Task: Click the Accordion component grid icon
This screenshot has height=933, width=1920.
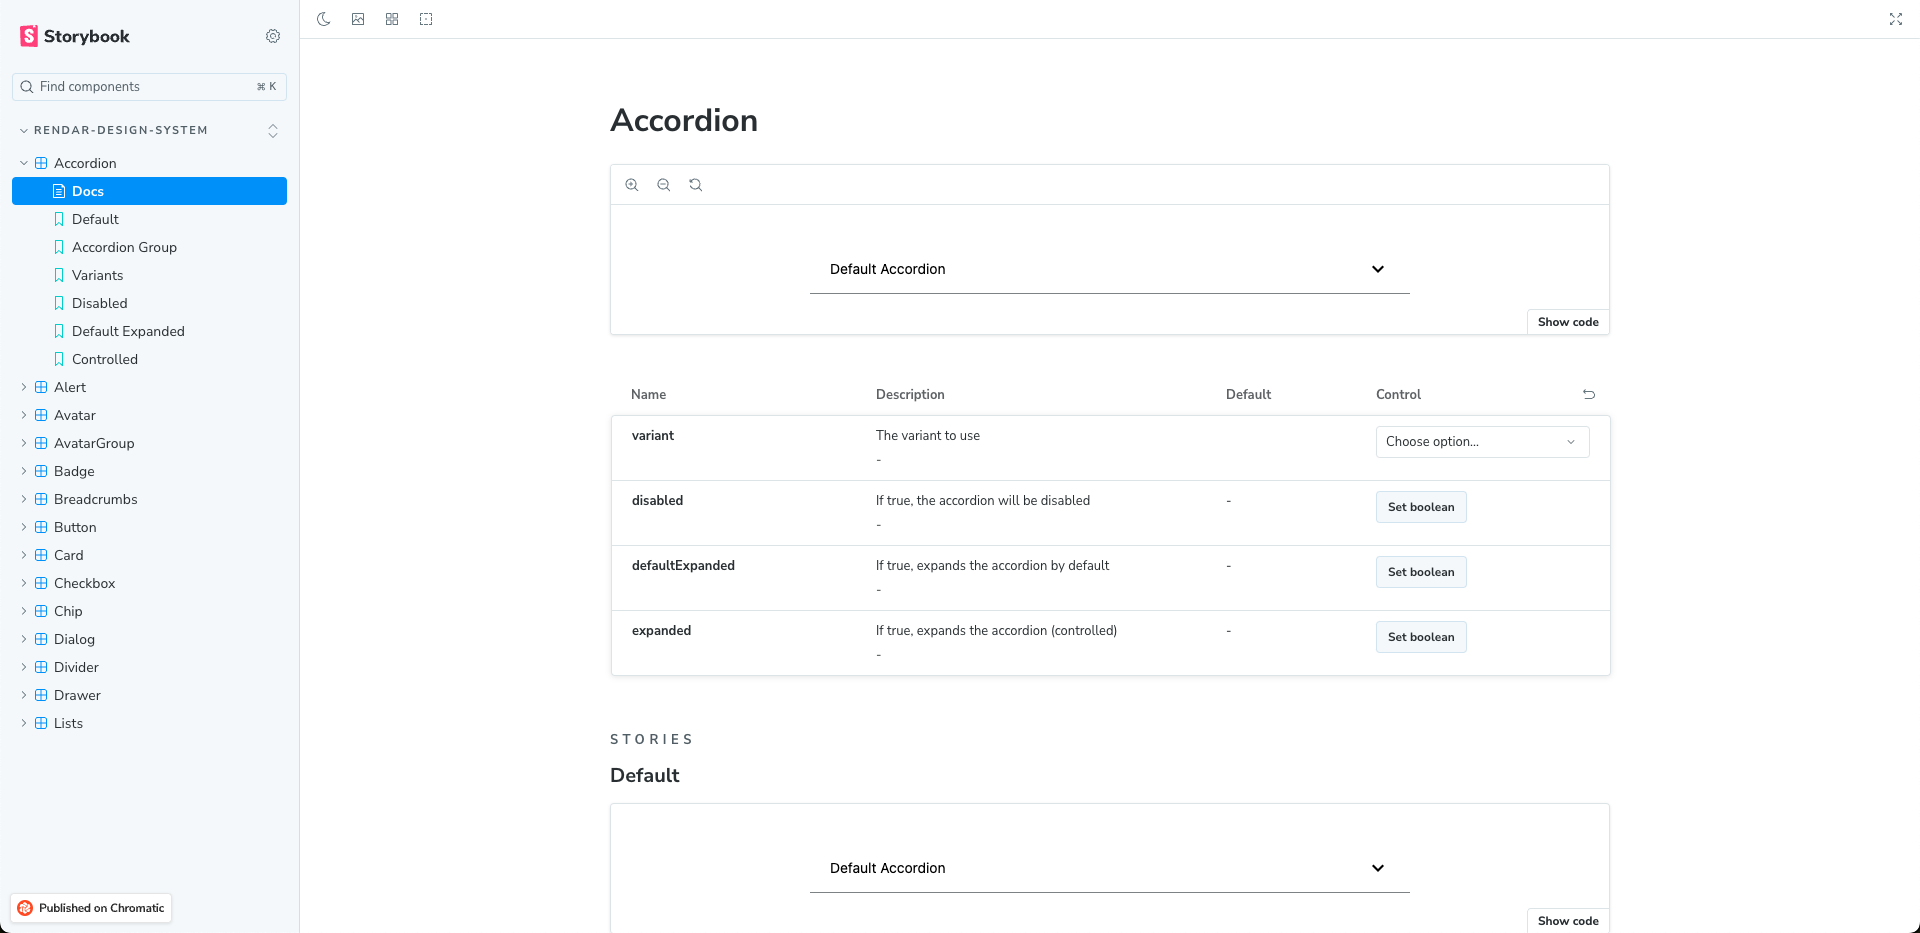Action: pyautogui.click(x=41, y=163)
